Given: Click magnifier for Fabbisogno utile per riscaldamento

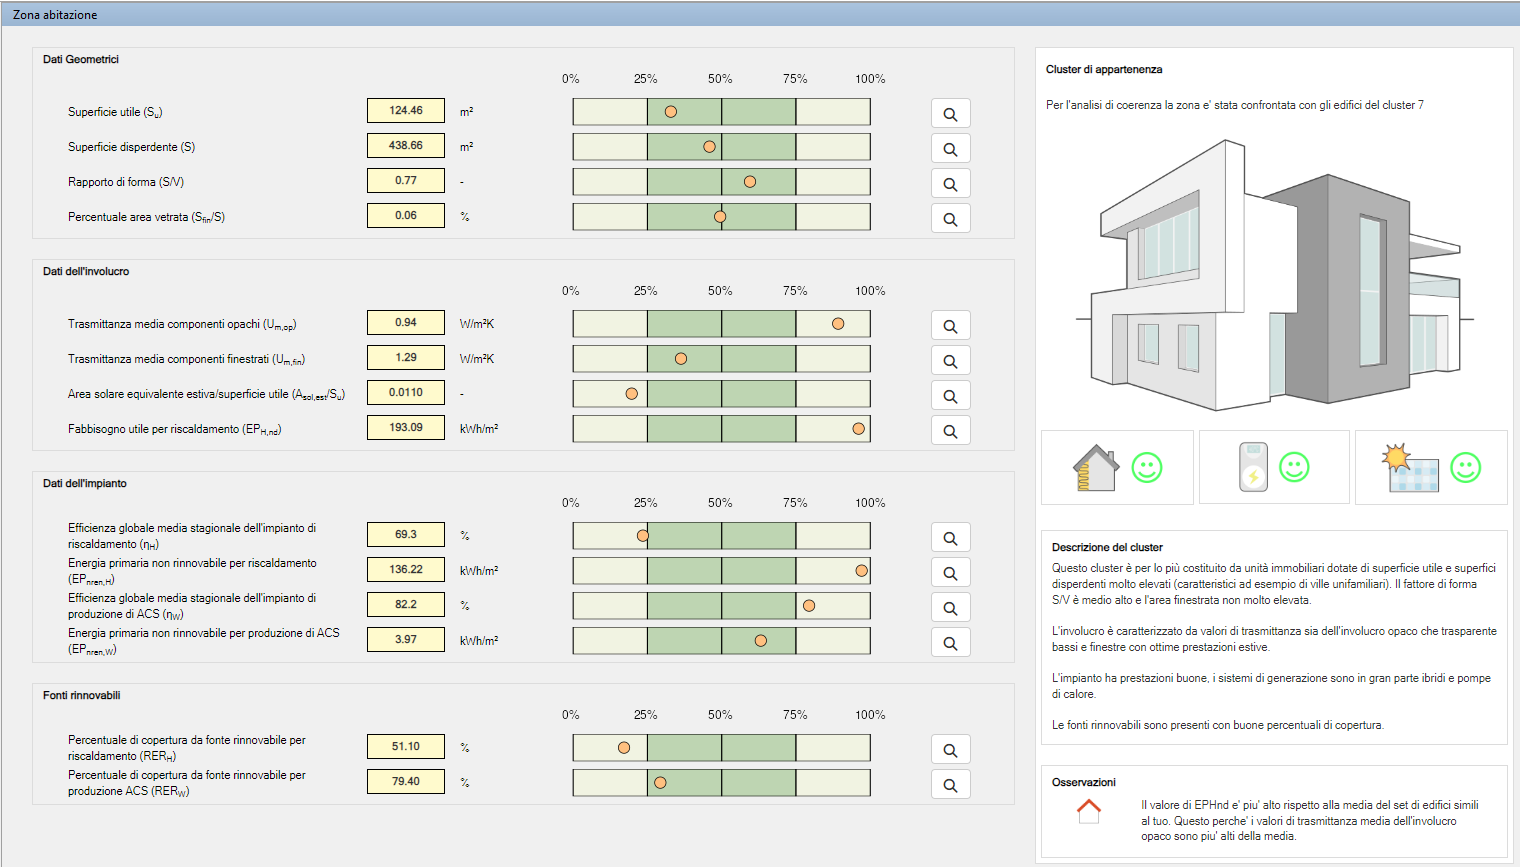Looking at the screenshot, I should coord(950,431).
